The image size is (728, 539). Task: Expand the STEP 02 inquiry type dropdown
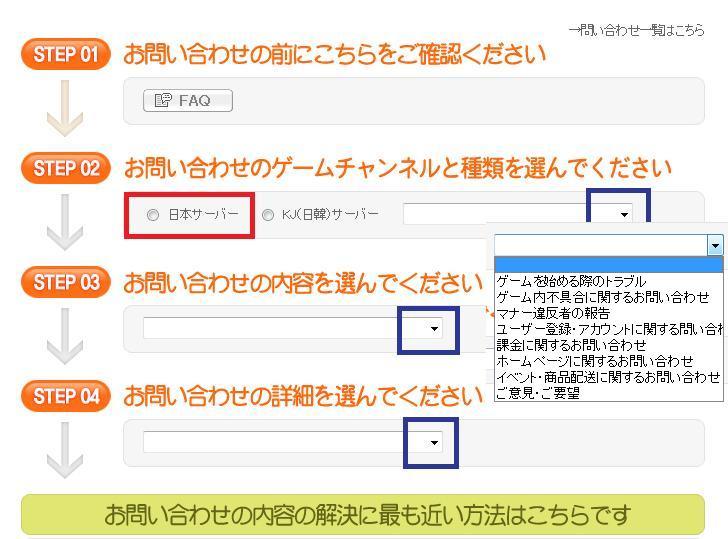624,214
